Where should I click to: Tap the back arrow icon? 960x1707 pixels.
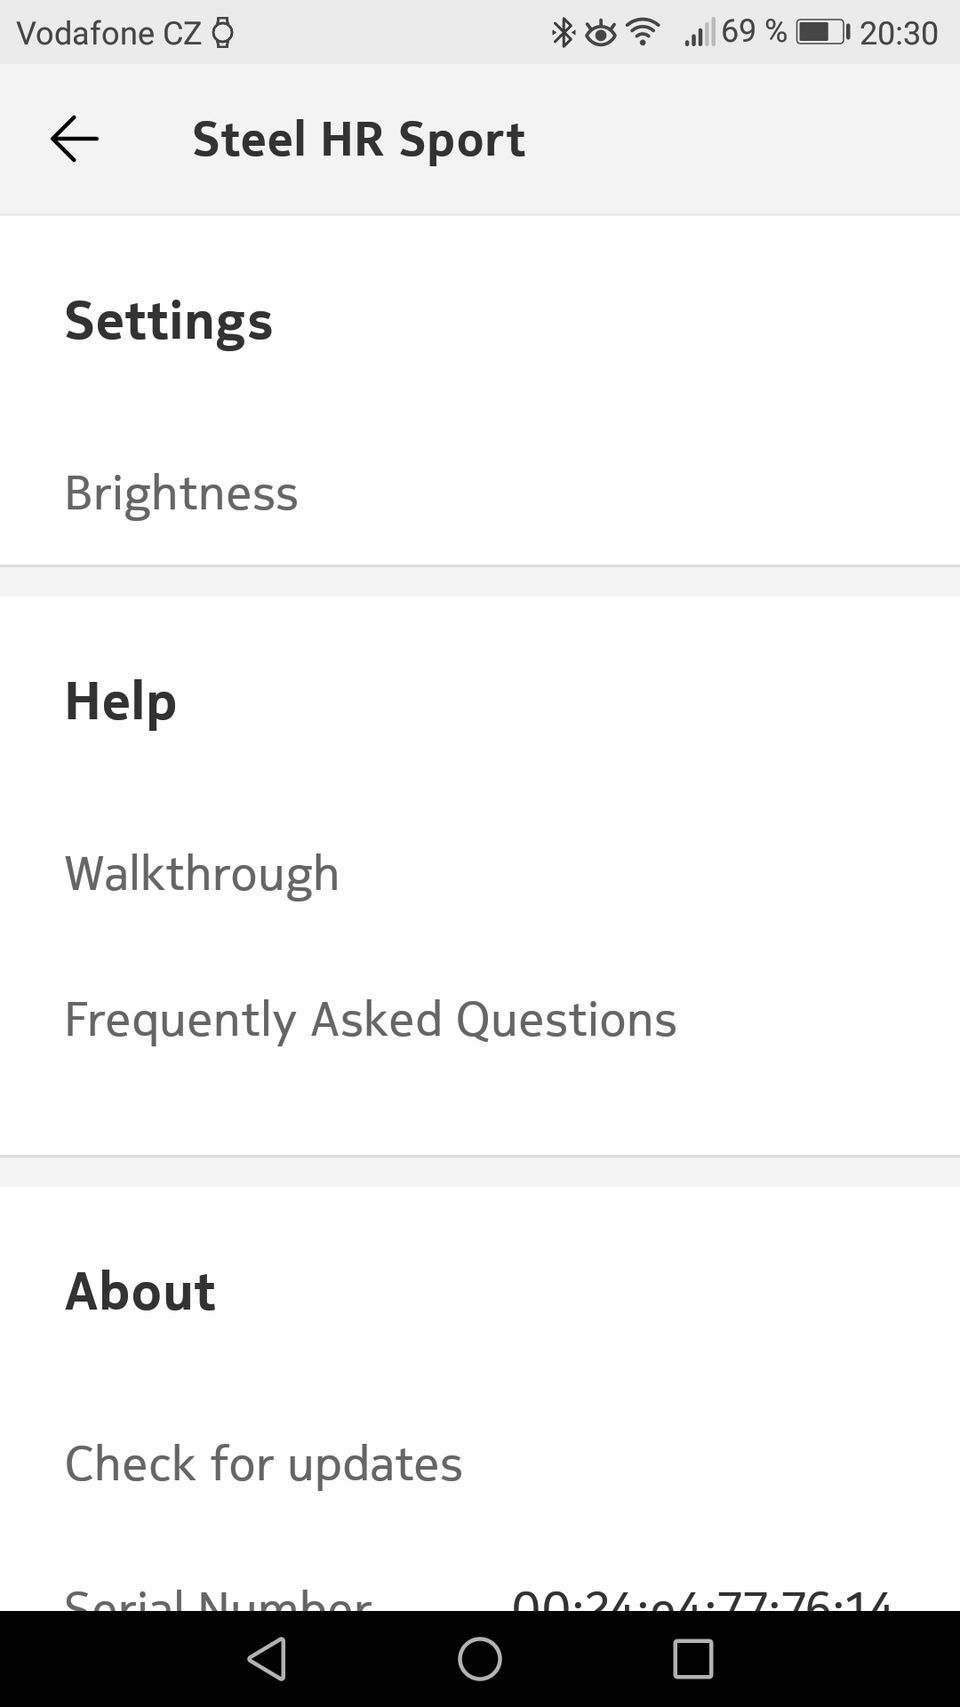[74, 139]
